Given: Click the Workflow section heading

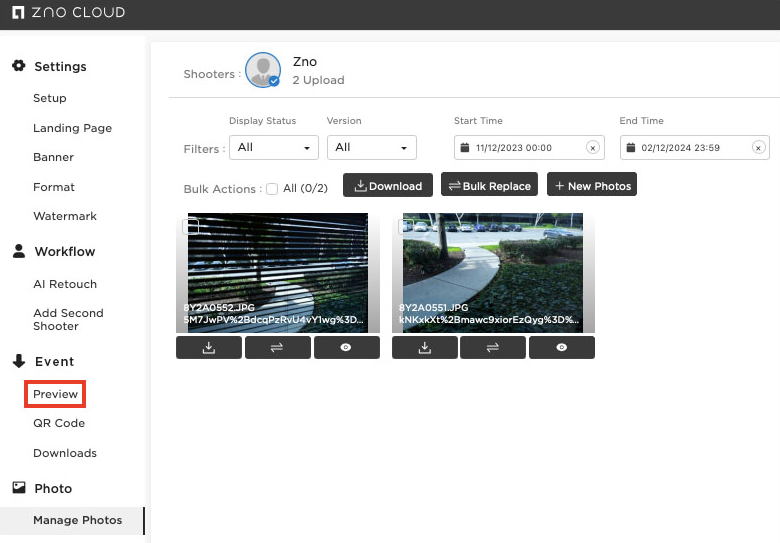Looking at the screenshot, I should 65,252.
